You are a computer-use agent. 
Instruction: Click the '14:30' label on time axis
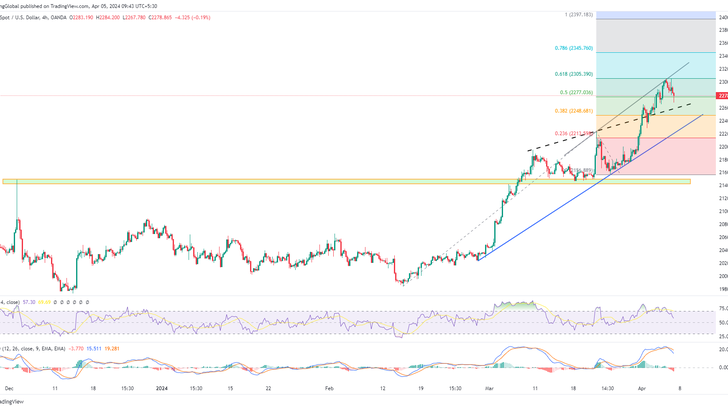tap(608, 388)
